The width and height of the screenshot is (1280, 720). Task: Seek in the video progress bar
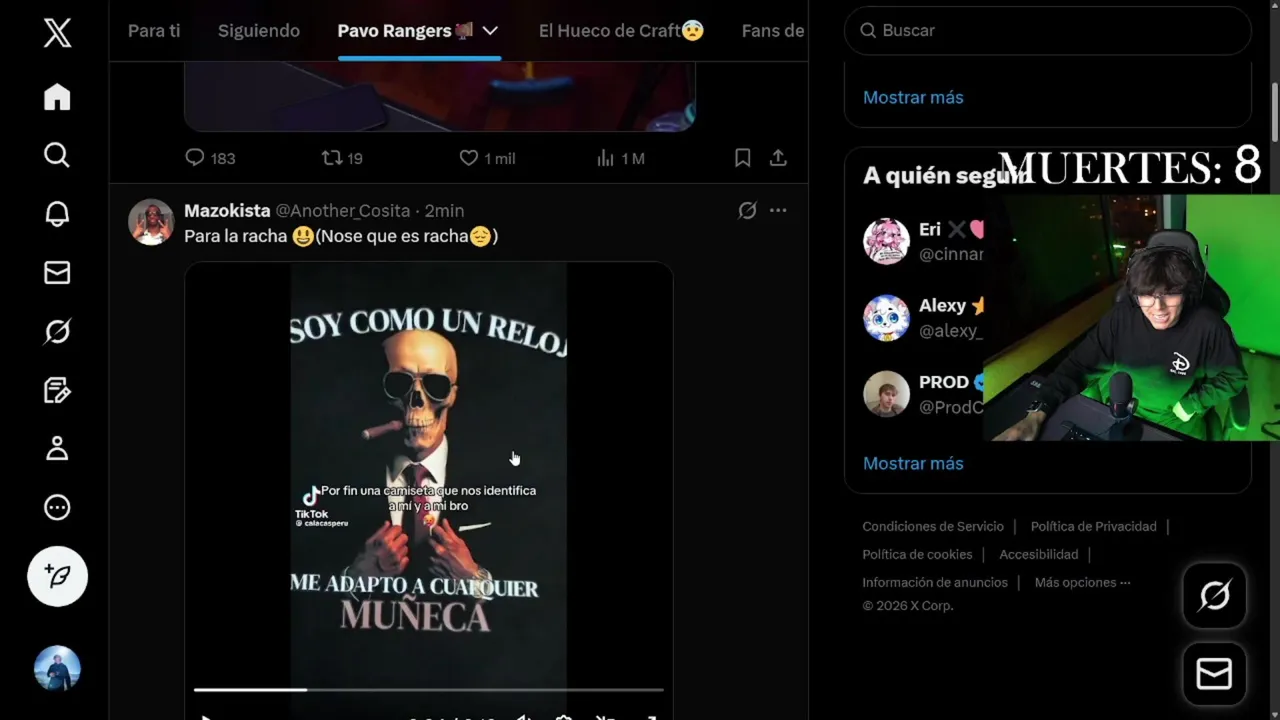428,689
